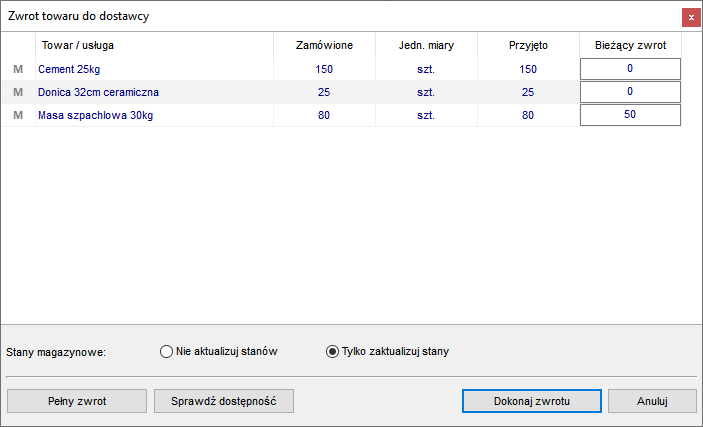
Task: Edit Bieżący zwrot field for Cement 25kg
Action: pyautogui.click(x=630, y=69)
